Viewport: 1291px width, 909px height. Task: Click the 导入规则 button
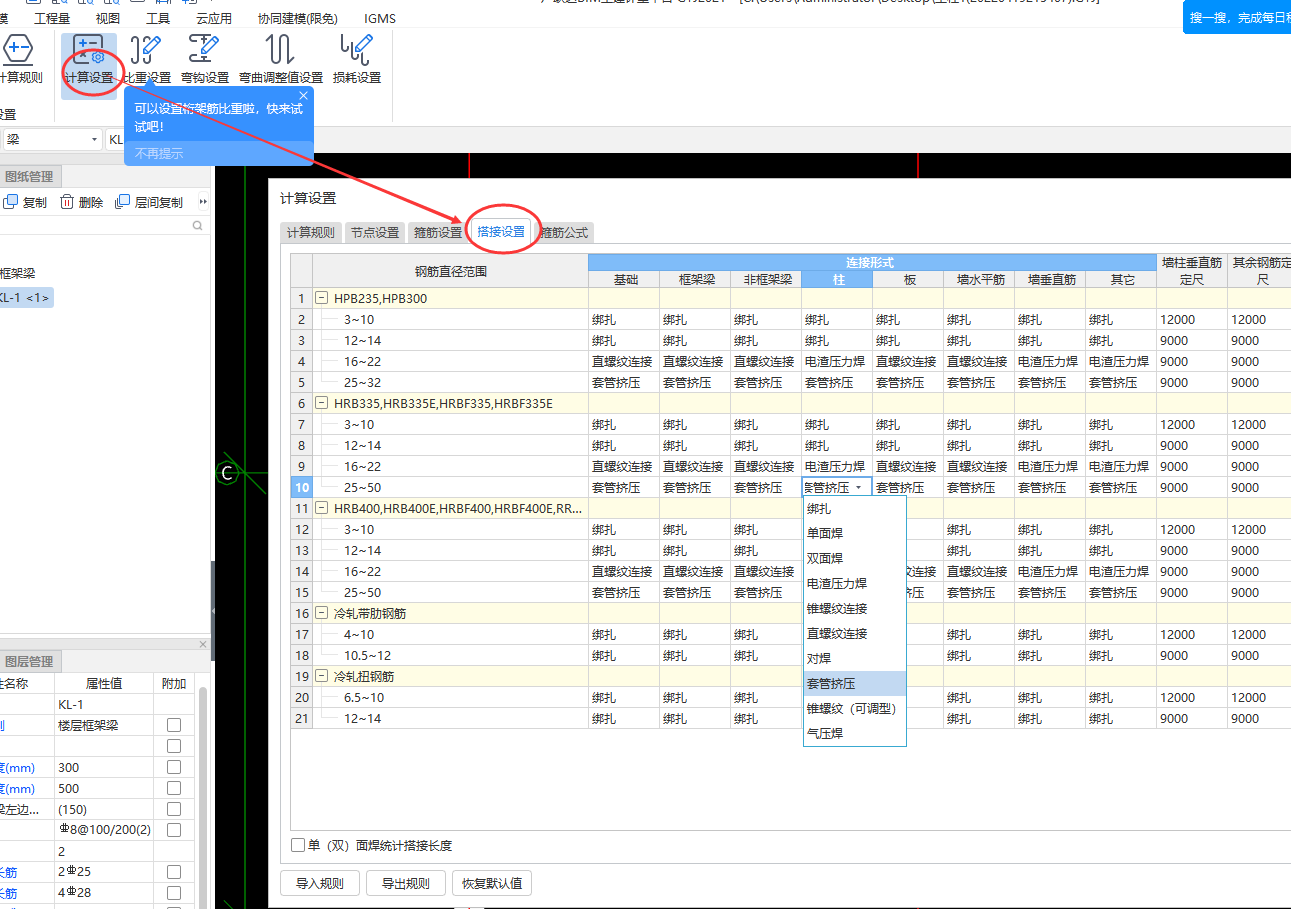click(x=320, y=883)
